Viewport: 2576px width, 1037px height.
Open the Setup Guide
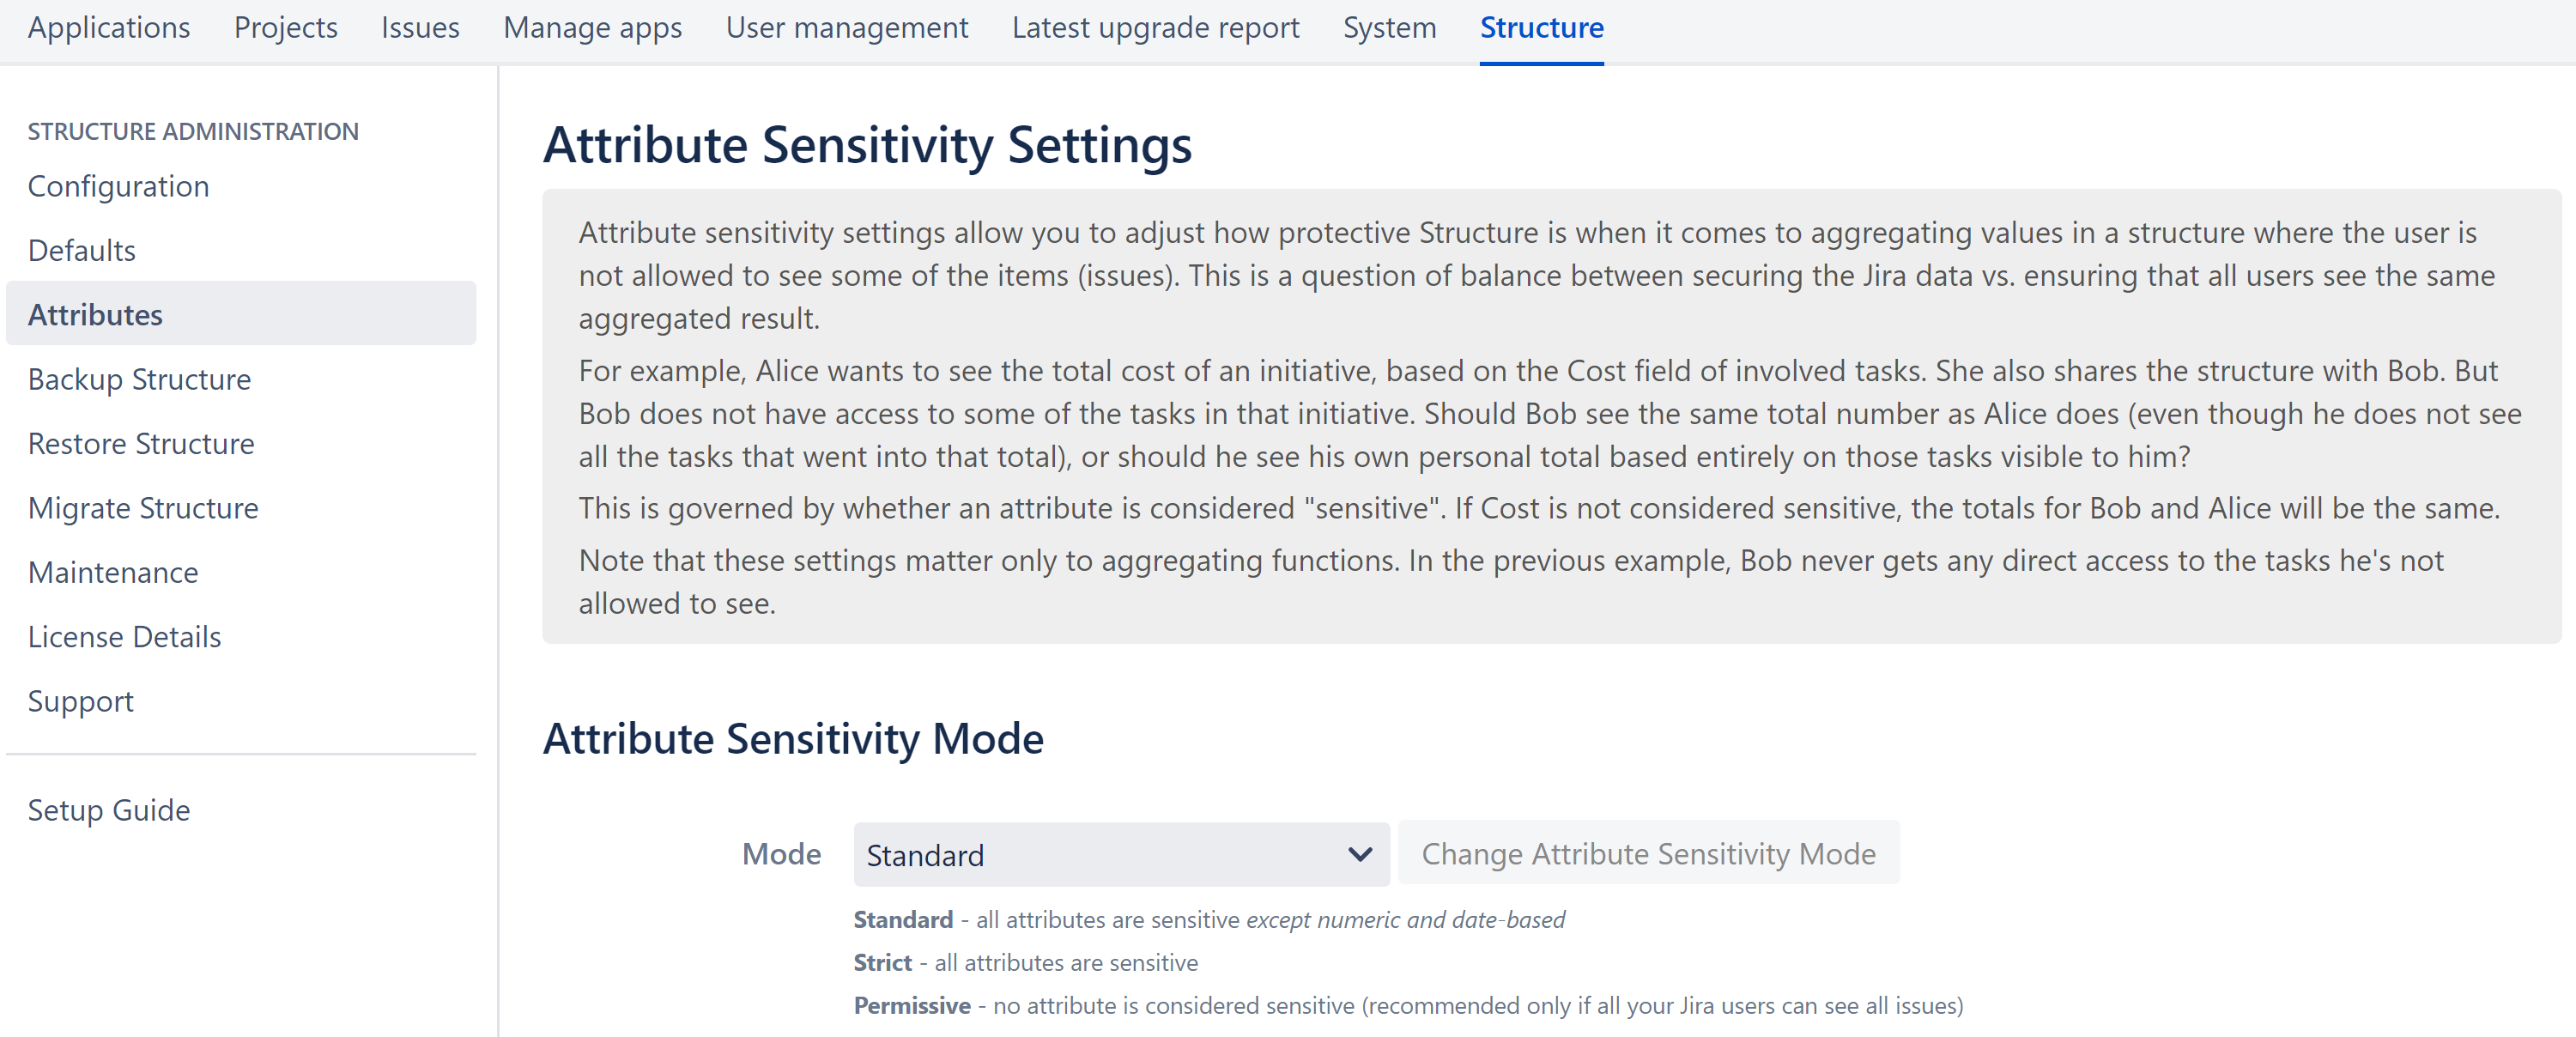(109, 810)
